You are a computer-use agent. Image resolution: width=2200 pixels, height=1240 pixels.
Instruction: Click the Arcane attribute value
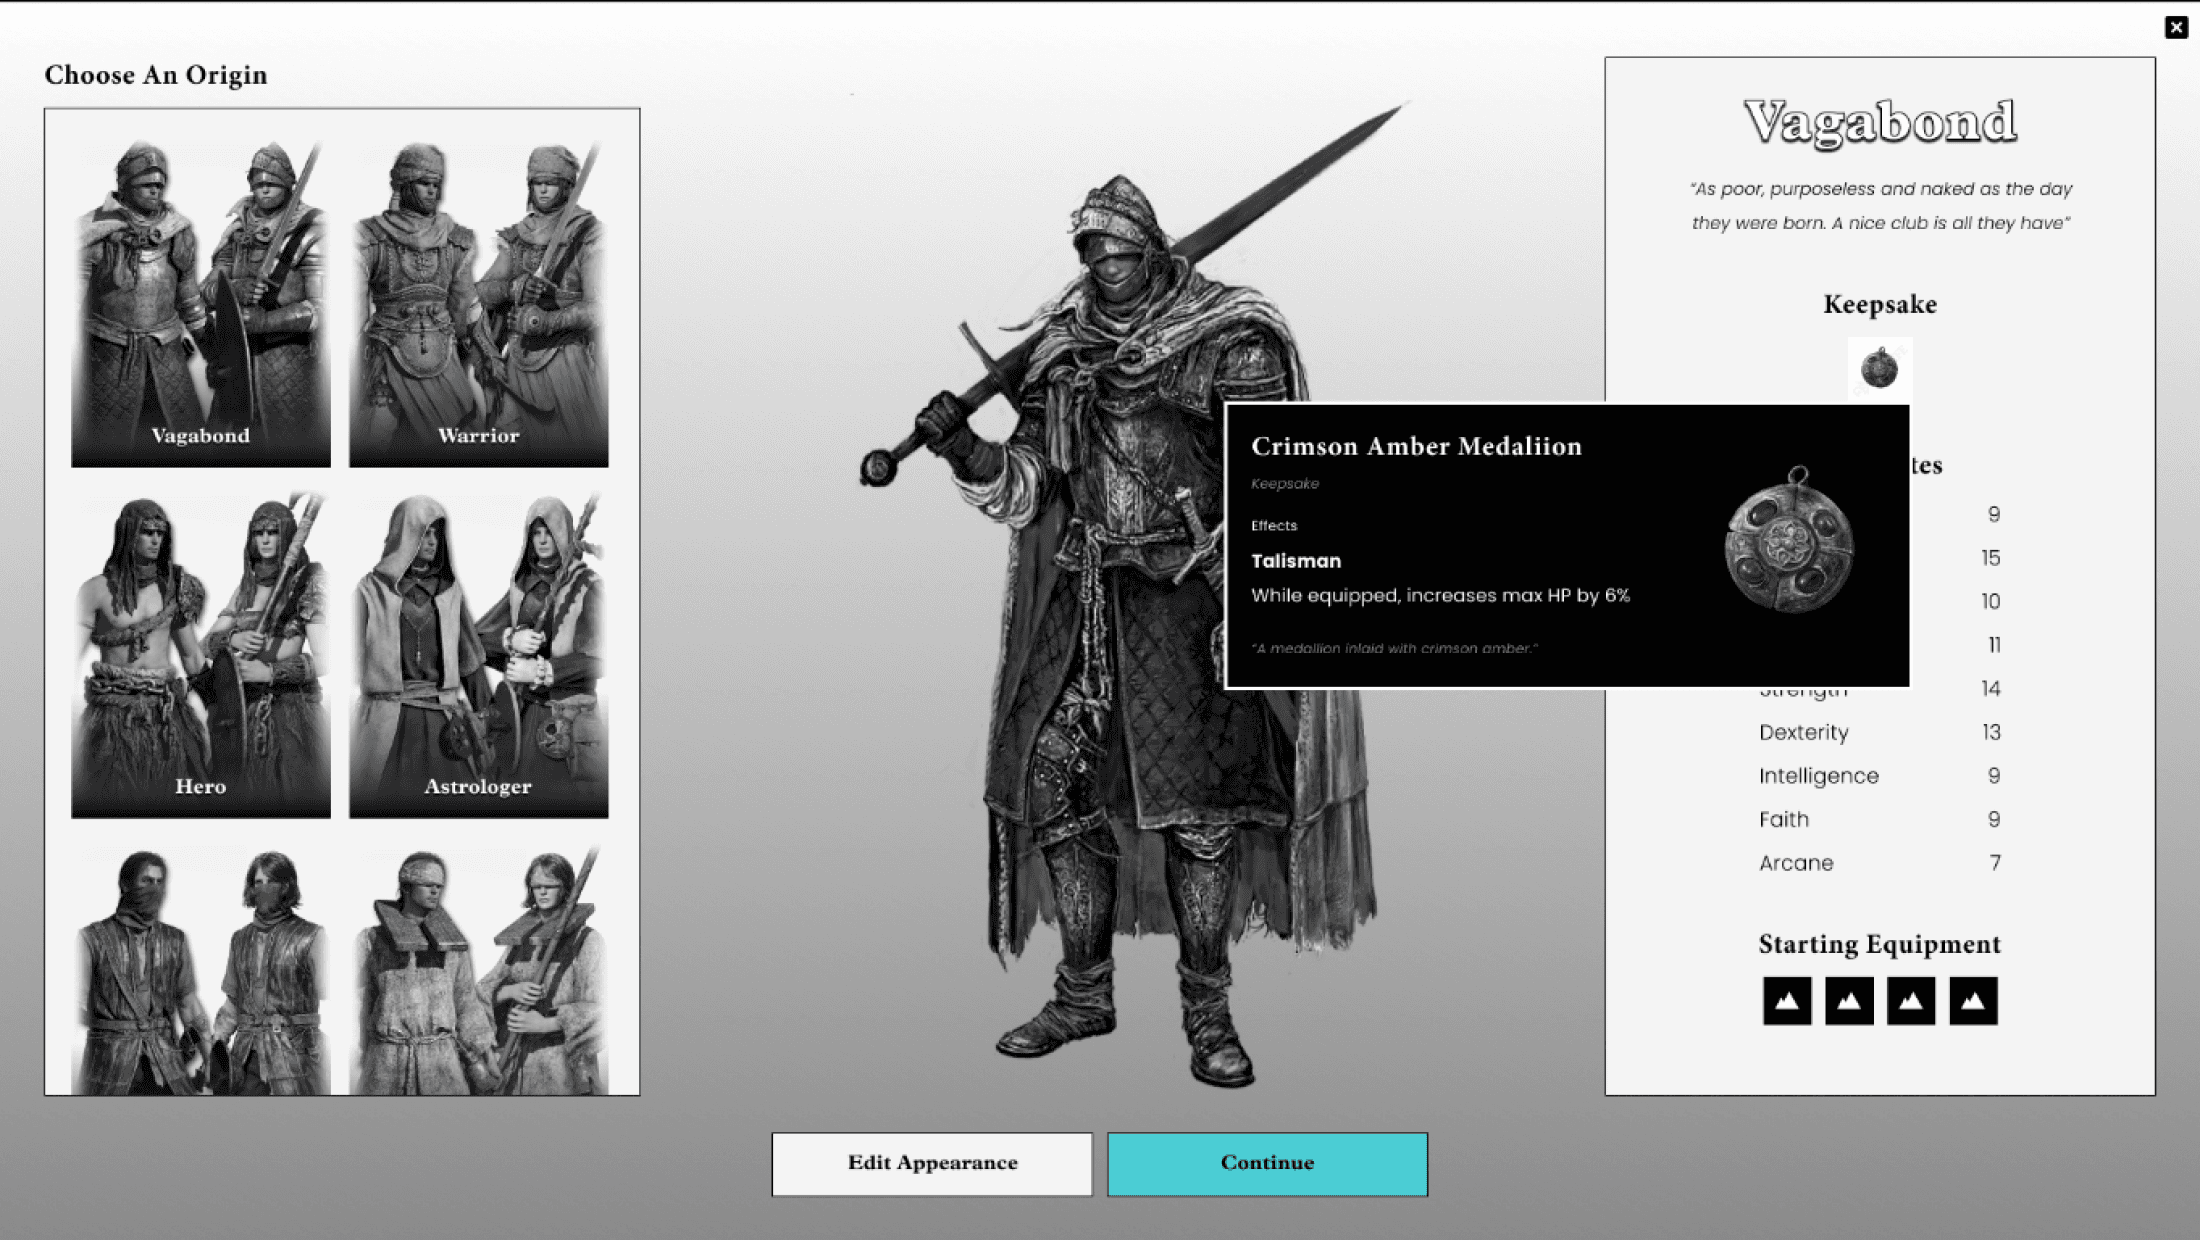coord(1994,863)
